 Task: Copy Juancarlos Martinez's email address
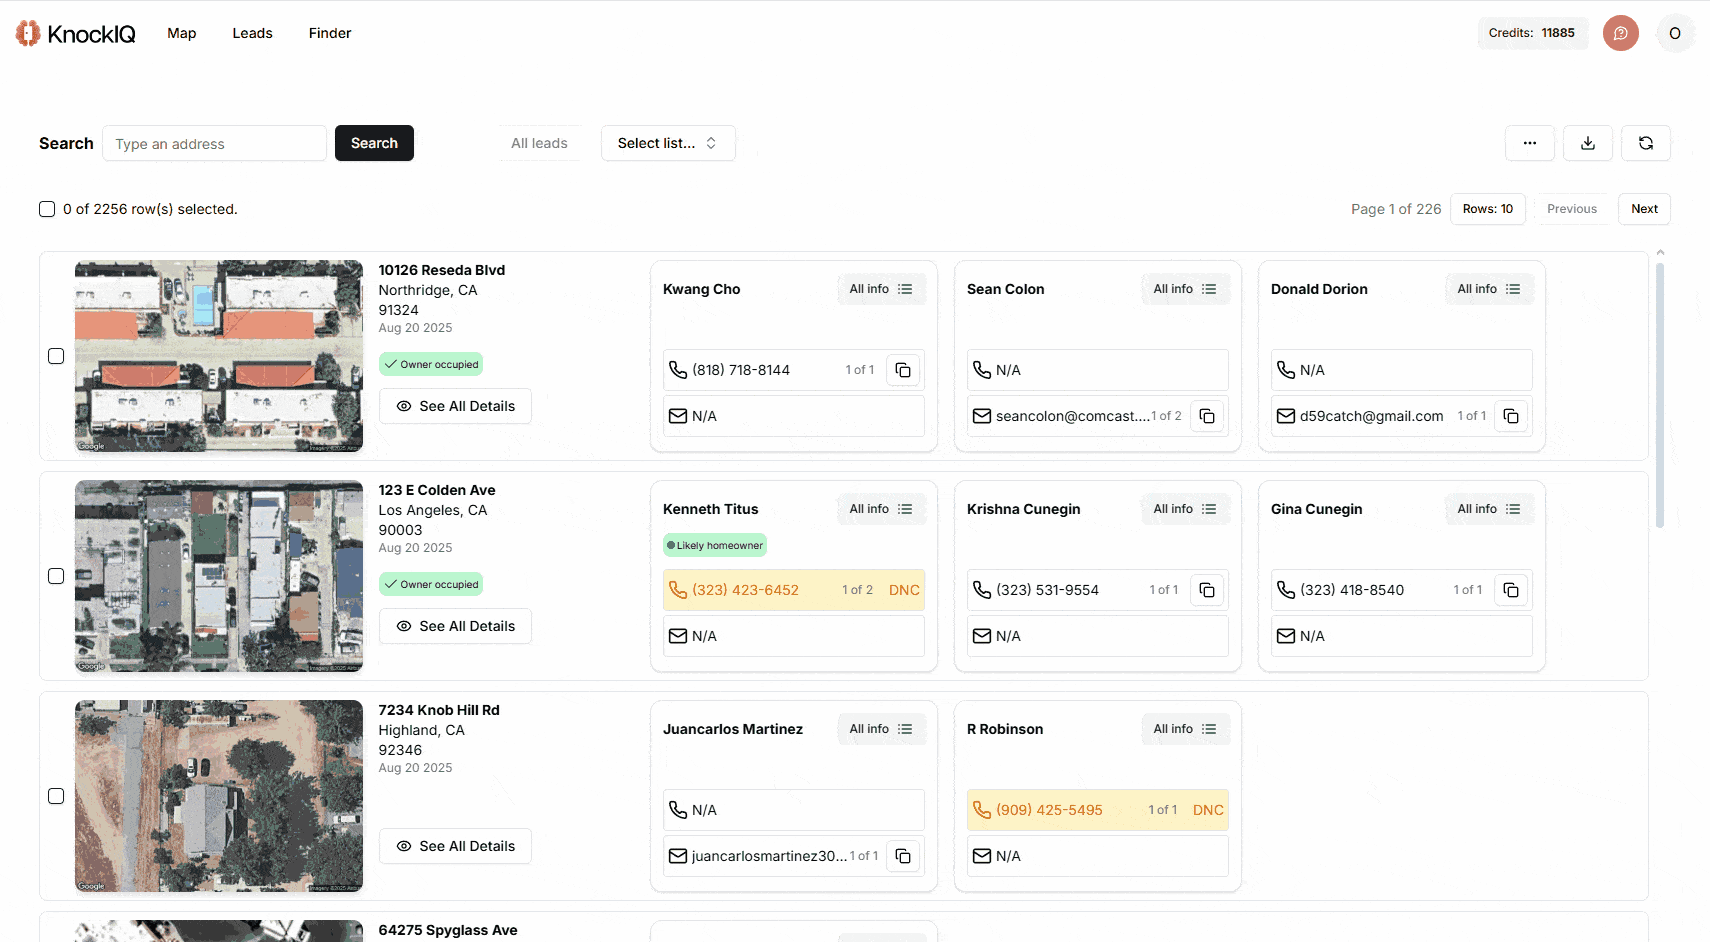(x=903, y=856)
